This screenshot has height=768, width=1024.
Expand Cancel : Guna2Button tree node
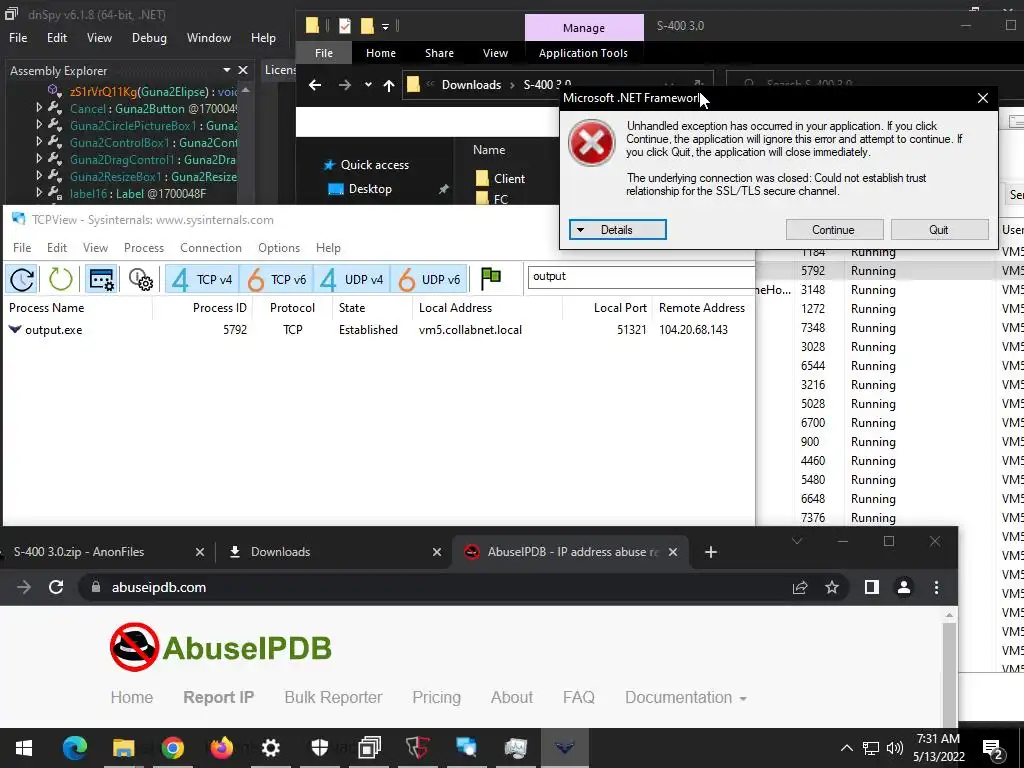39,108
